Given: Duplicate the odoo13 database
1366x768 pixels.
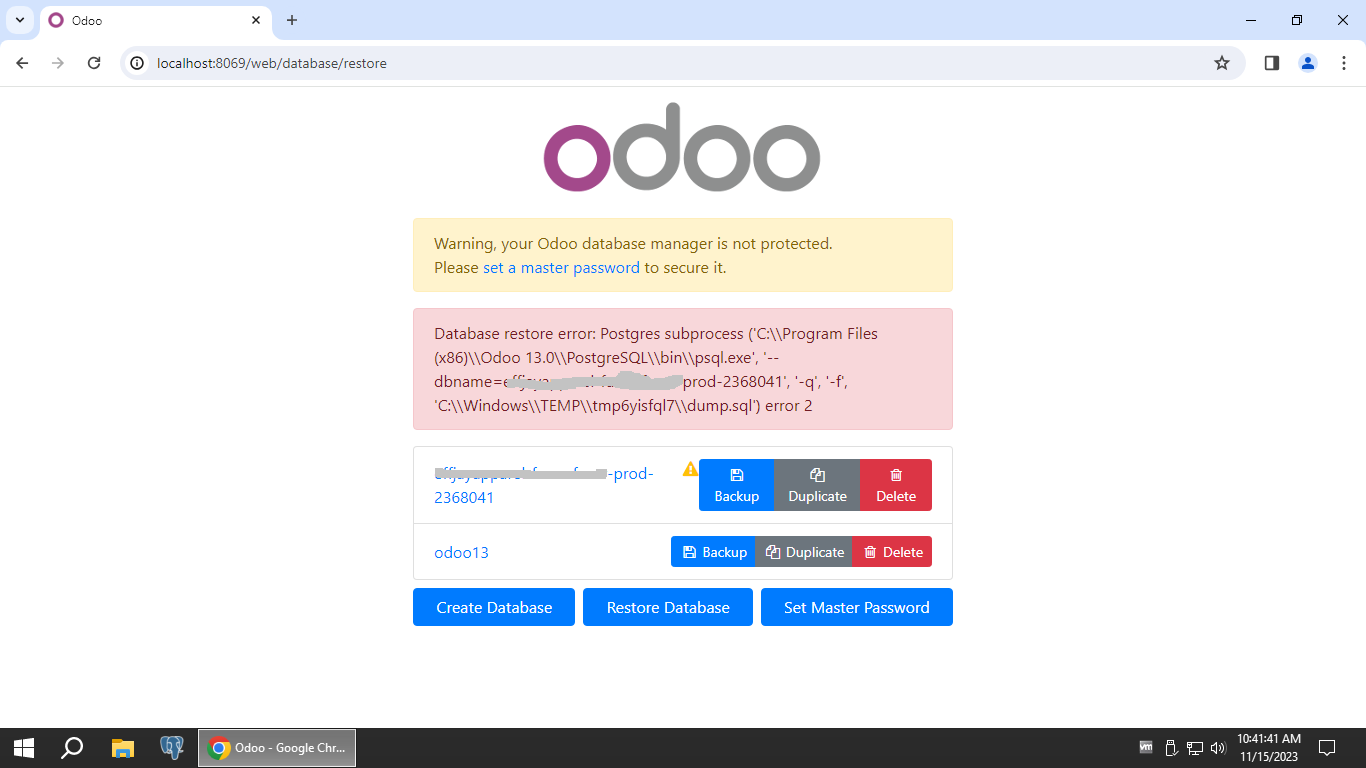Looking at the screenshot, I should [804, 552].
